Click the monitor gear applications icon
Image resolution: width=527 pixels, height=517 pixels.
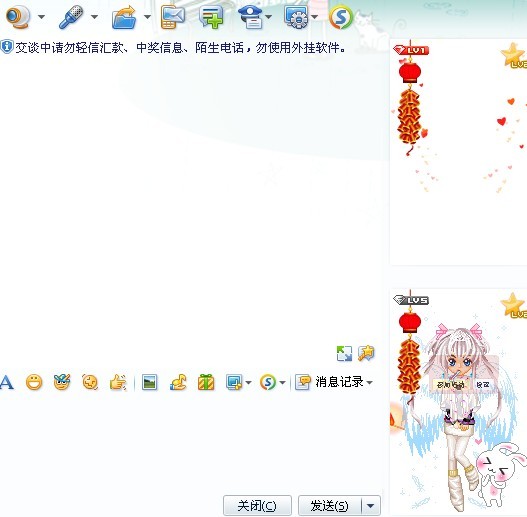pos(296,17)
